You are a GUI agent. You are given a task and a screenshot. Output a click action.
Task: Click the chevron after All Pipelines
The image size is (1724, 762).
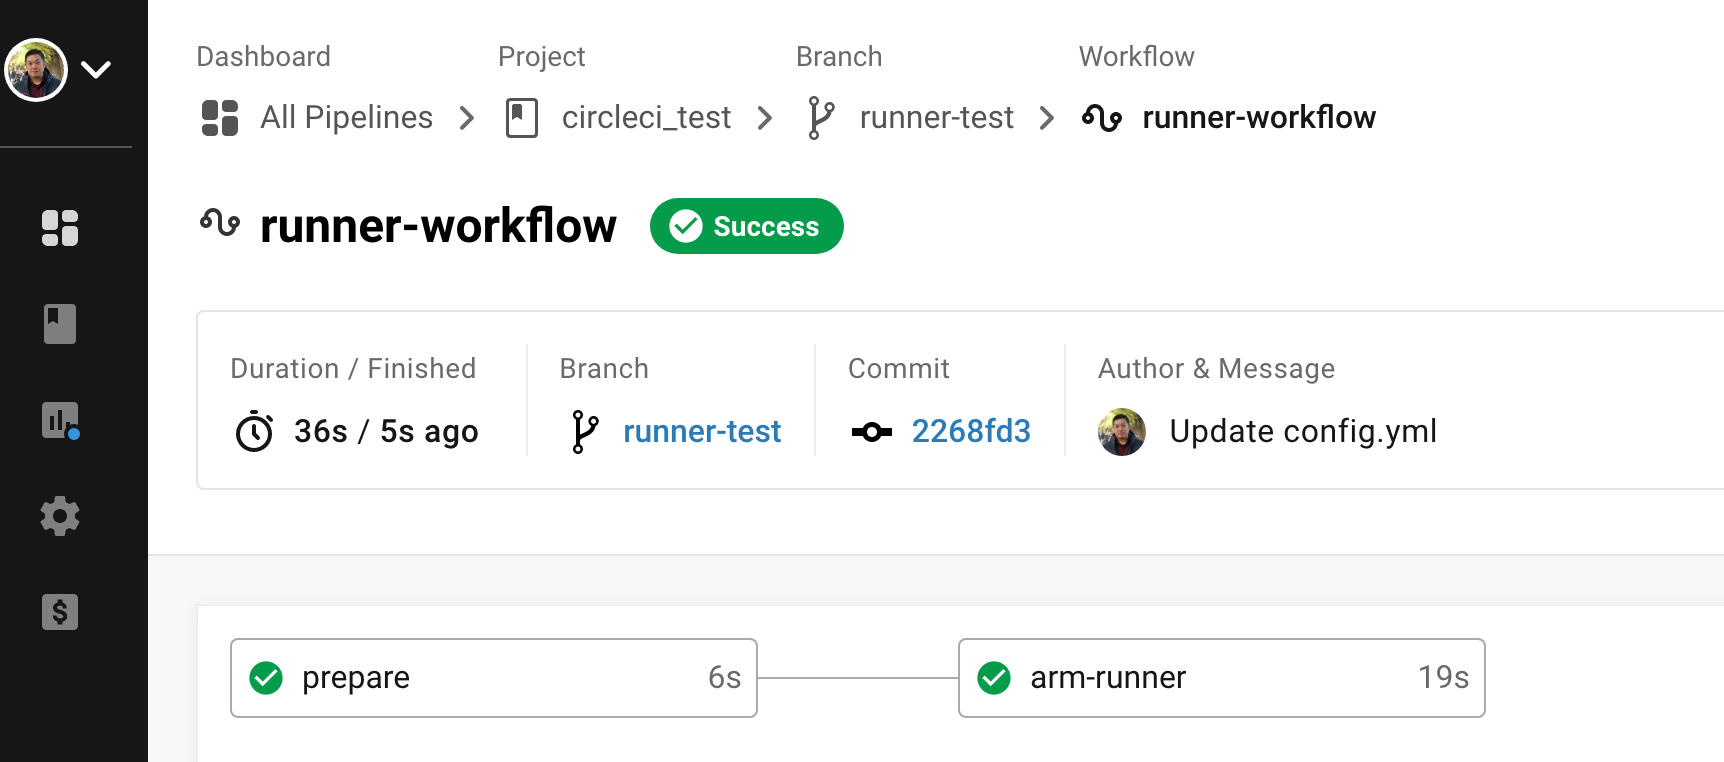[466, 118]
